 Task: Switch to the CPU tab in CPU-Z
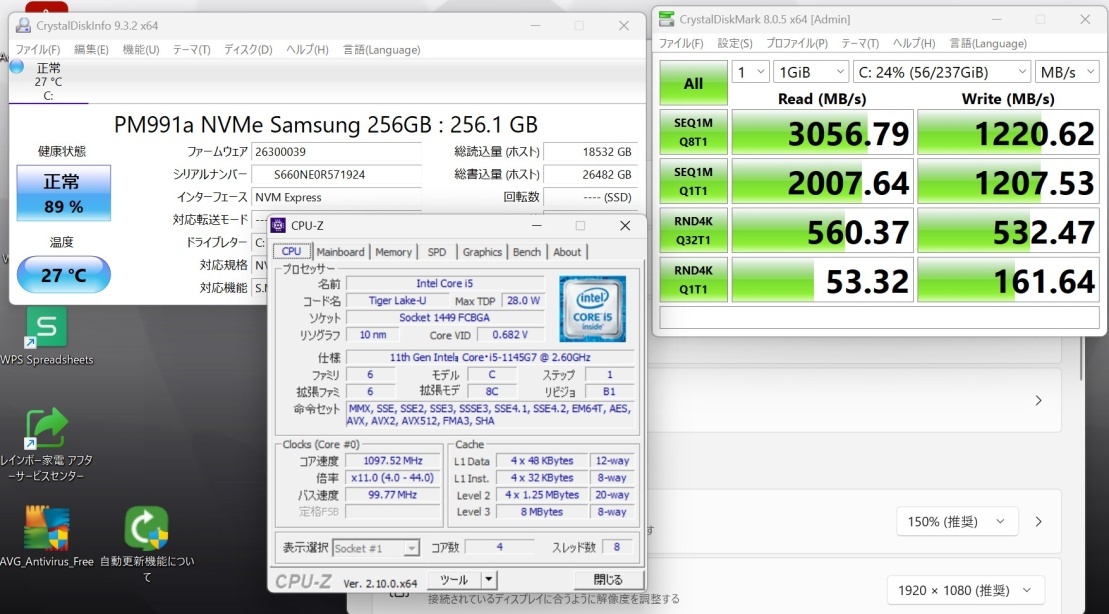[291, 251]
